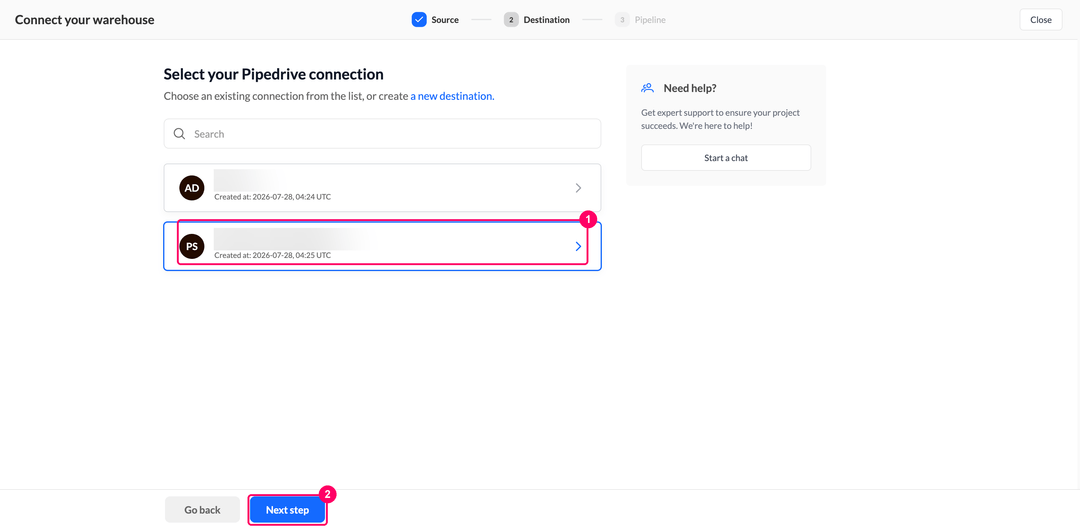
Task: Open the 'a new destination' link
Action: click(x=453, y=96)
